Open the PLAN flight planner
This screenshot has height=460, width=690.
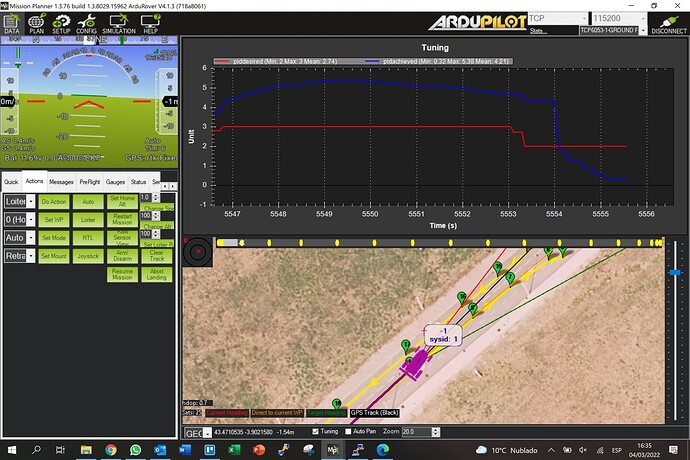[x=37, y=24]
